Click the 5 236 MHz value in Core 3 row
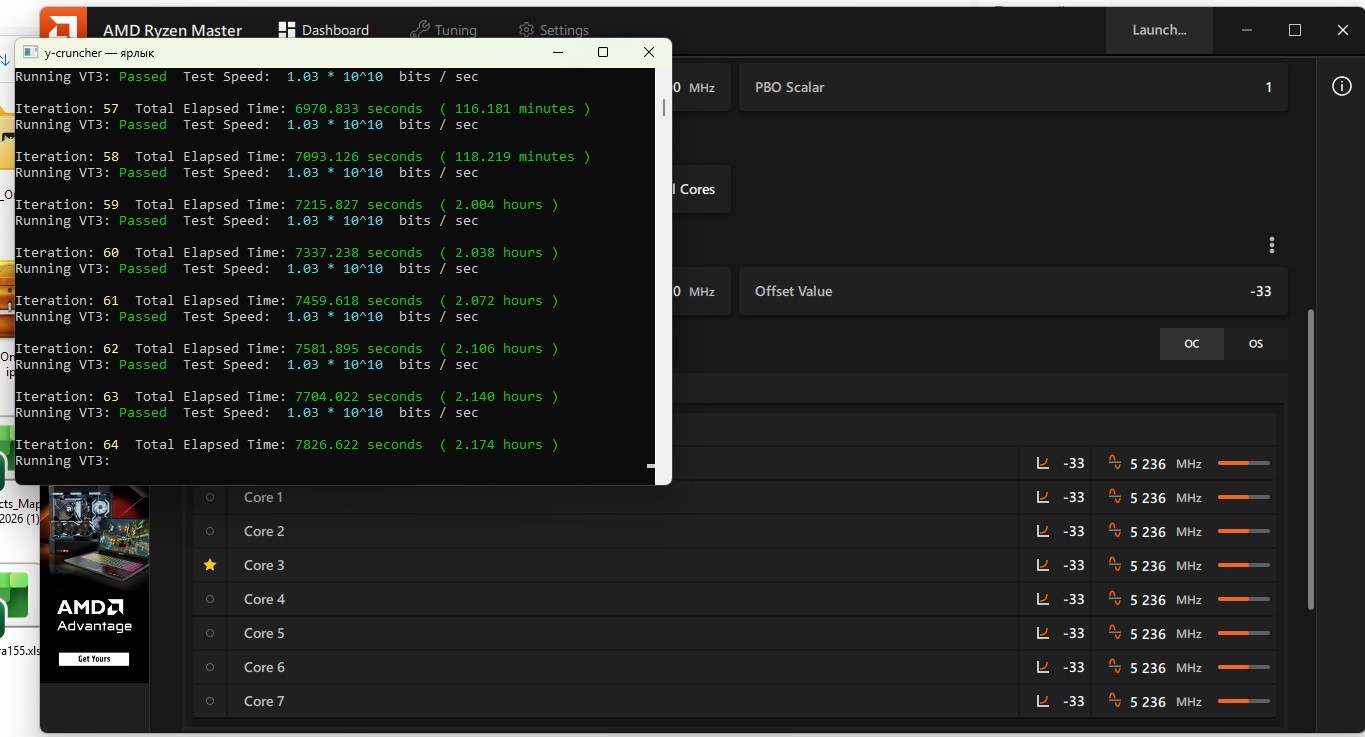 pos(1166,566)
